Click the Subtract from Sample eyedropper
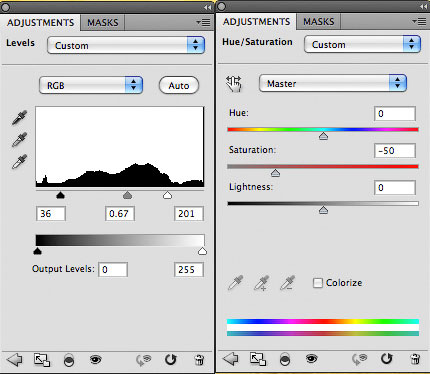The width and height of the screenshot is (430, 374). tap(287, 283)
